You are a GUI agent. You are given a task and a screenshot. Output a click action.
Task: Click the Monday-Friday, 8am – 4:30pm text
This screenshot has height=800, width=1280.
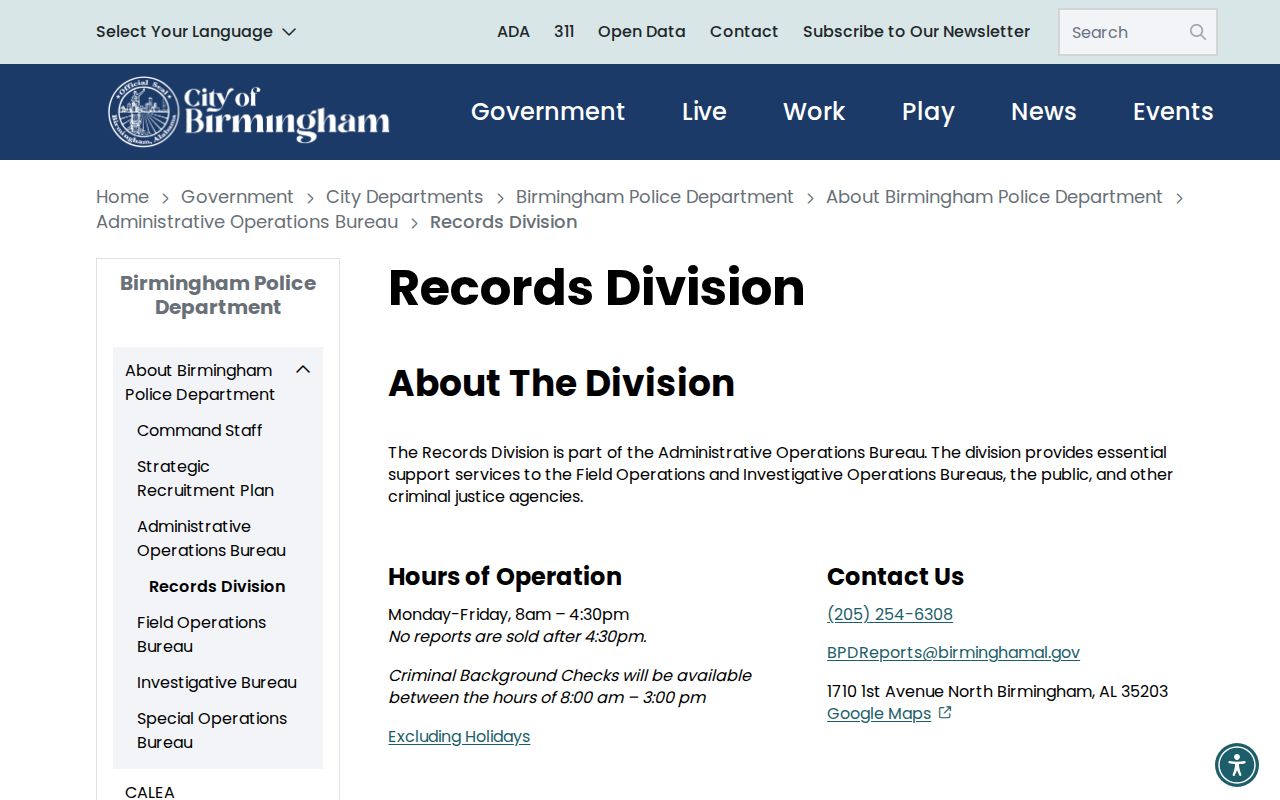[x=508, y=614]
